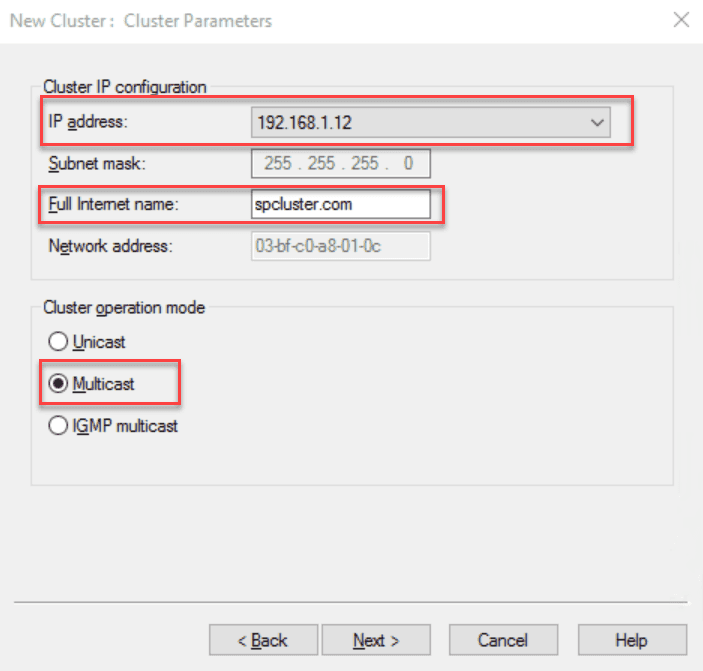Click the Network address field 03-bf-c0-a8-01-0c
Viewport: 703px width, 671px height.
pyautogui.click(x=340, y=246)
